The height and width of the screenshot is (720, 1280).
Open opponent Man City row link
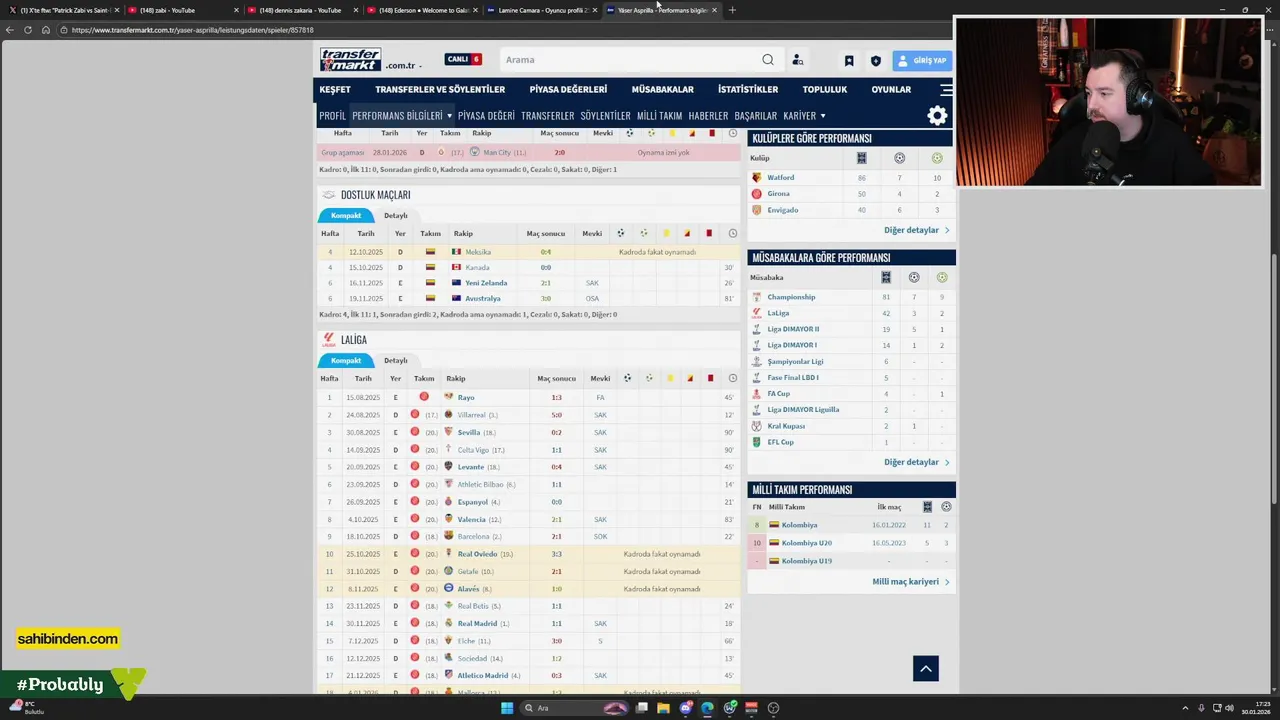point(497,153)
